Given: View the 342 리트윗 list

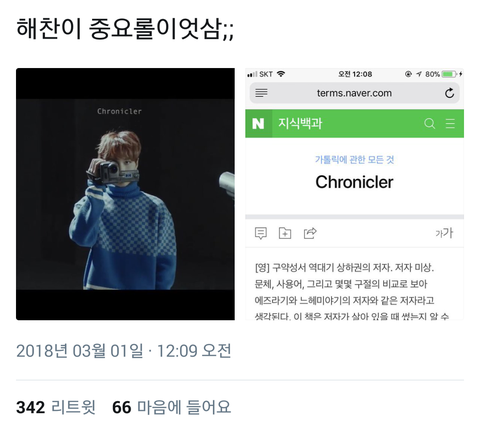Looking at the screenshot, I should [x=56, y=407].
